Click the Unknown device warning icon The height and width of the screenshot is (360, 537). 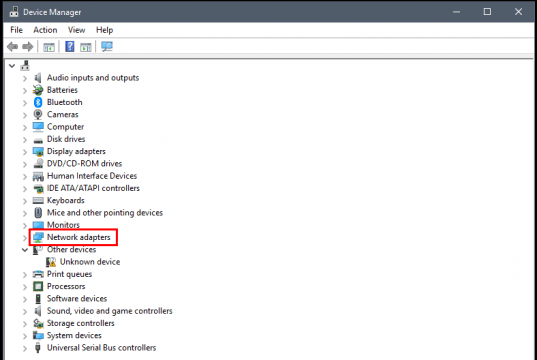(51, 262)
